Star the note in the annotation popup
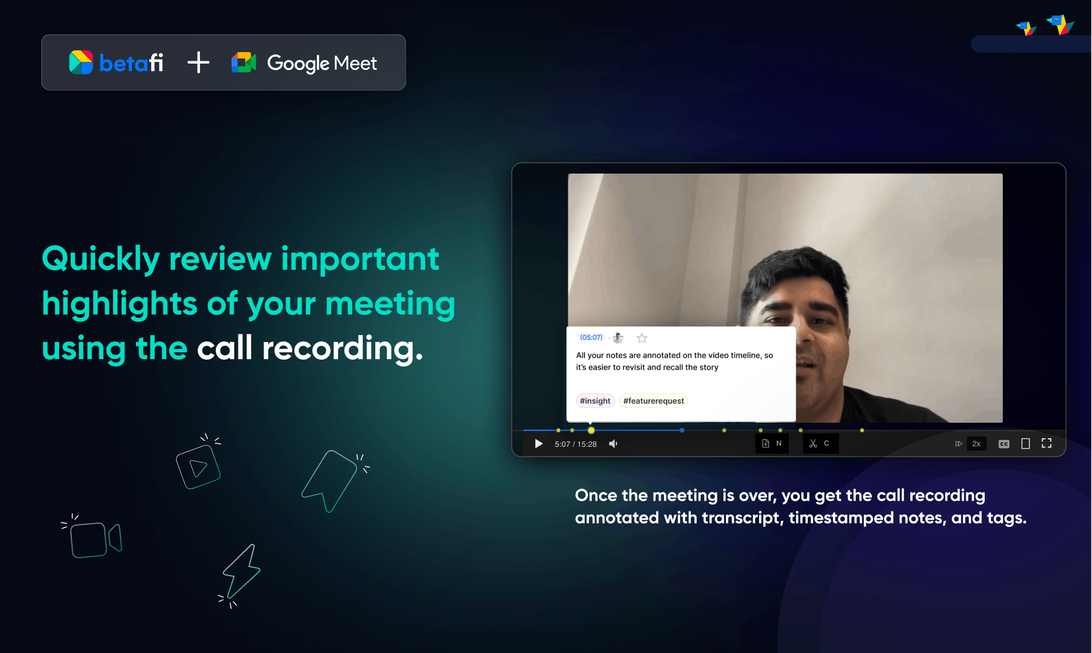Image resolution: width=1092 pixels, height=653 pixels. click(x=642, y=338)
